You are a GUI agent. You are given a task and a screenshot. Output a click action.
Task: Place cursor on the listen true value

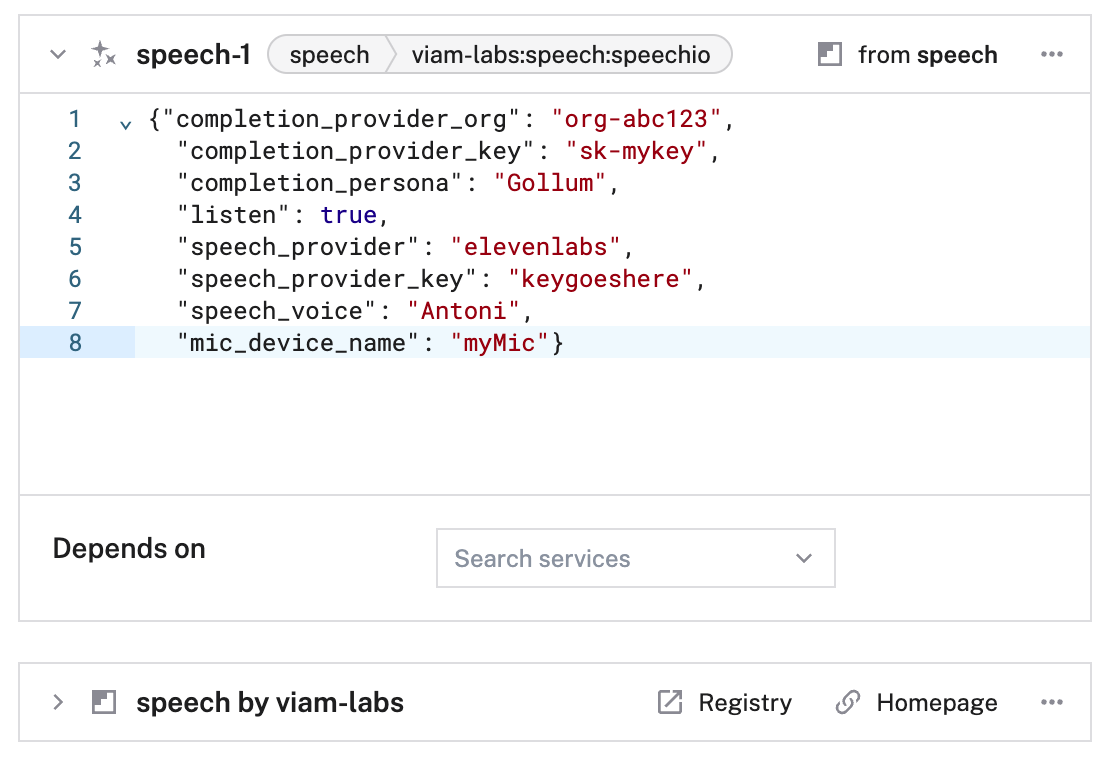(348, 215)
